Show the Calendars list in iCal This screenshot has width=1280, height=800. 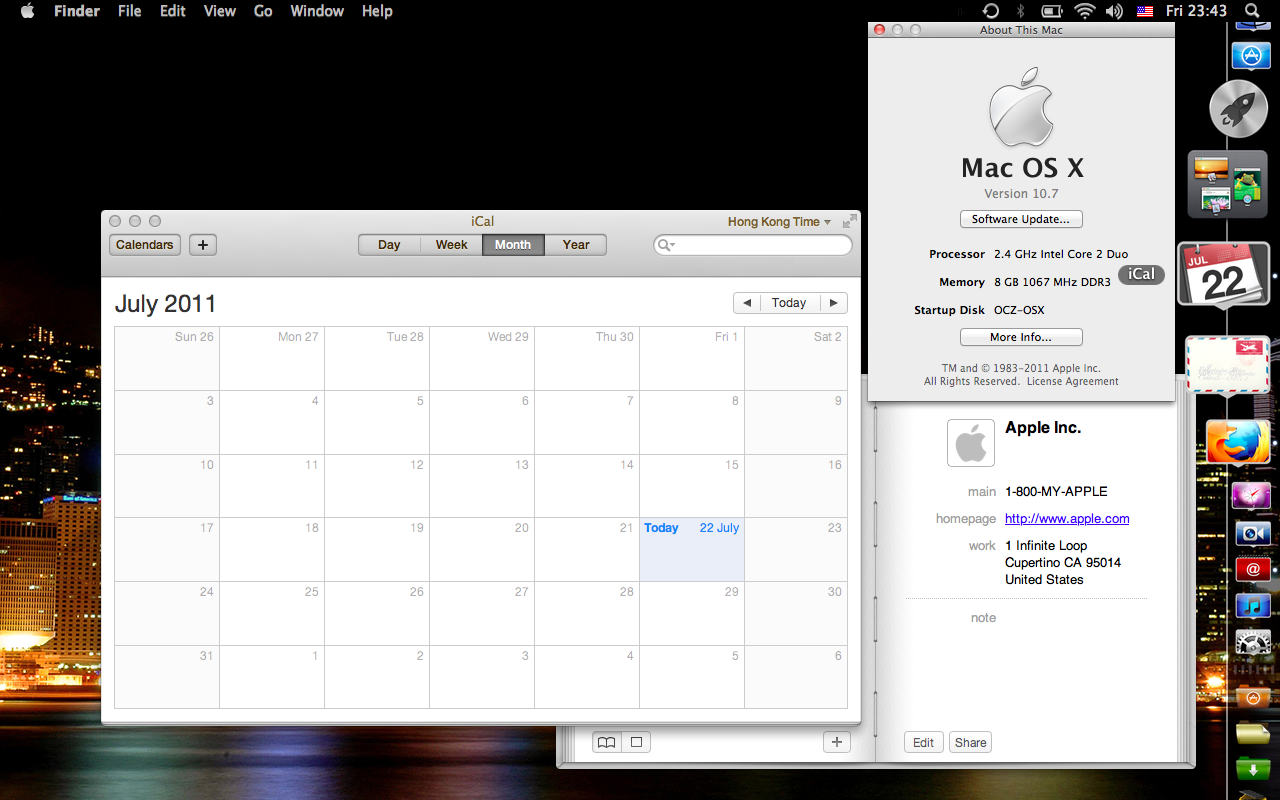pyautogui.click(x=145, y=245)
